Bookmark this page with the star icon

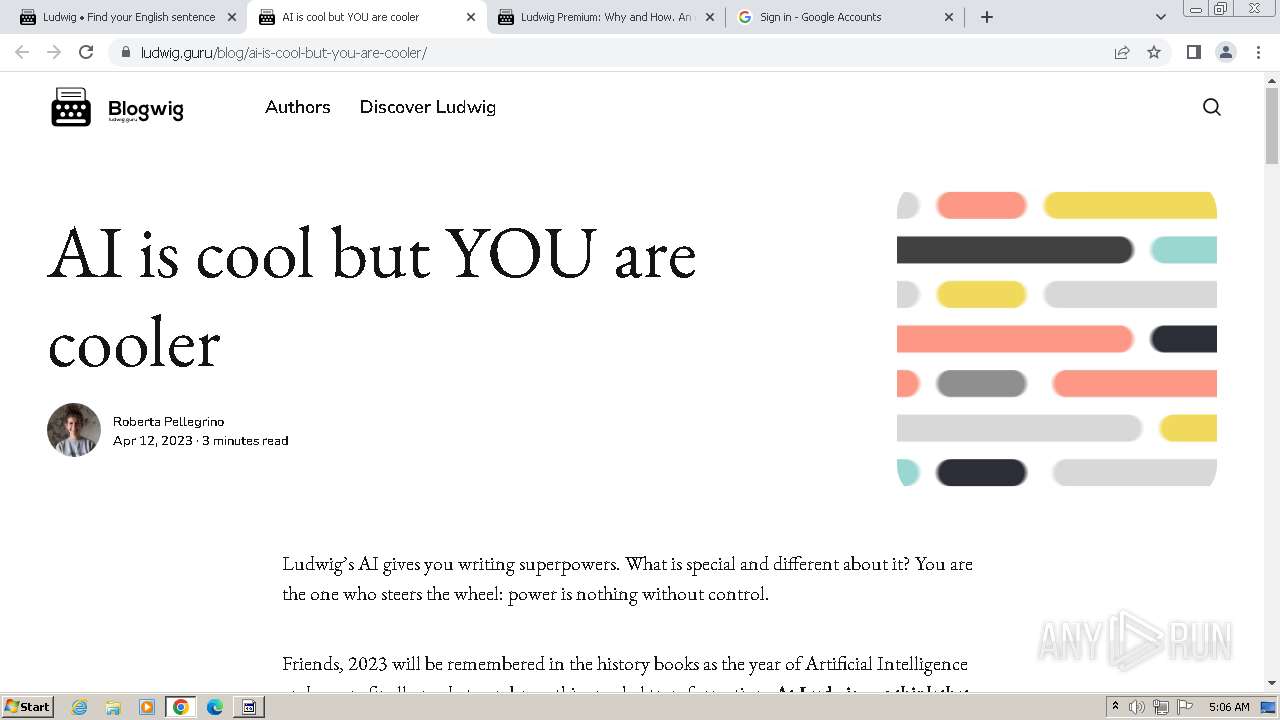click(1154, 52)
